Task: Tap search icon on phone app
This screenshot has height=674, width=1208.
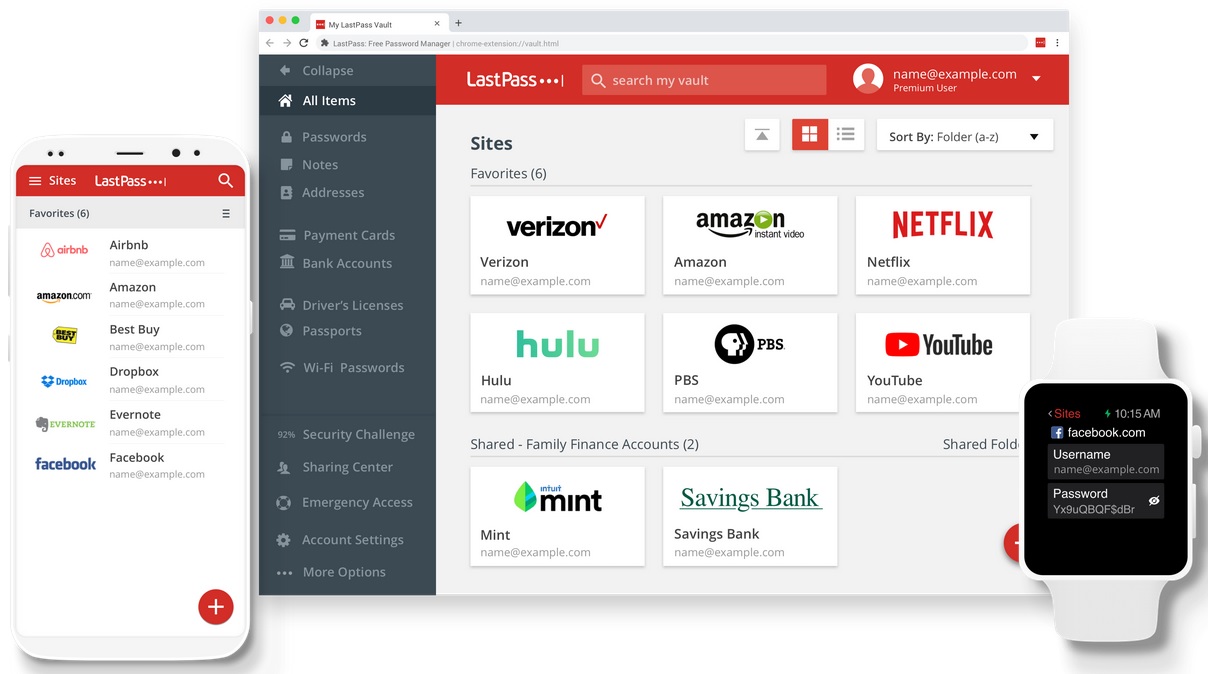Action: pos(225,181)
